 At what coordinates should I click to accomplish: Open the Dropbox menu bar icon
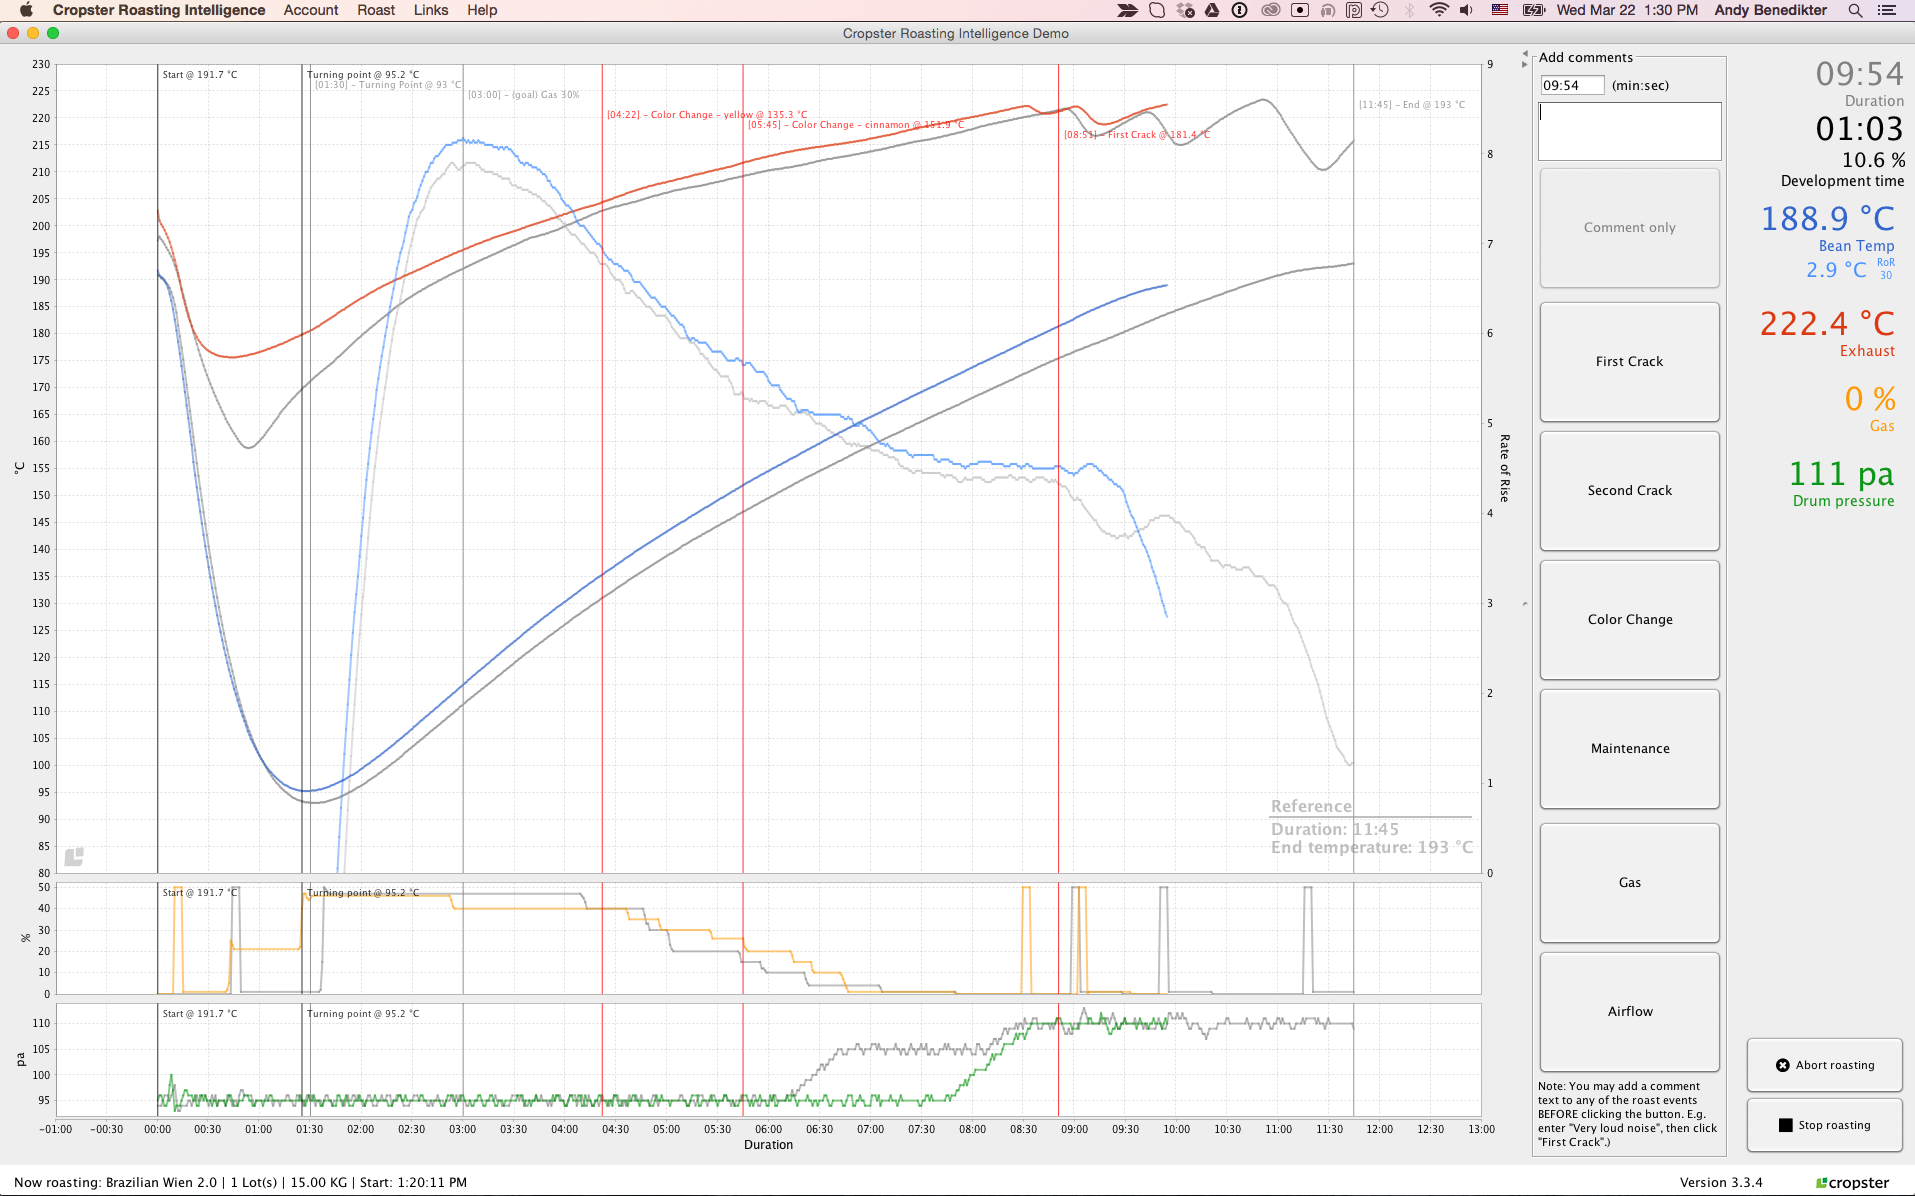click(x=1185, y=10)
